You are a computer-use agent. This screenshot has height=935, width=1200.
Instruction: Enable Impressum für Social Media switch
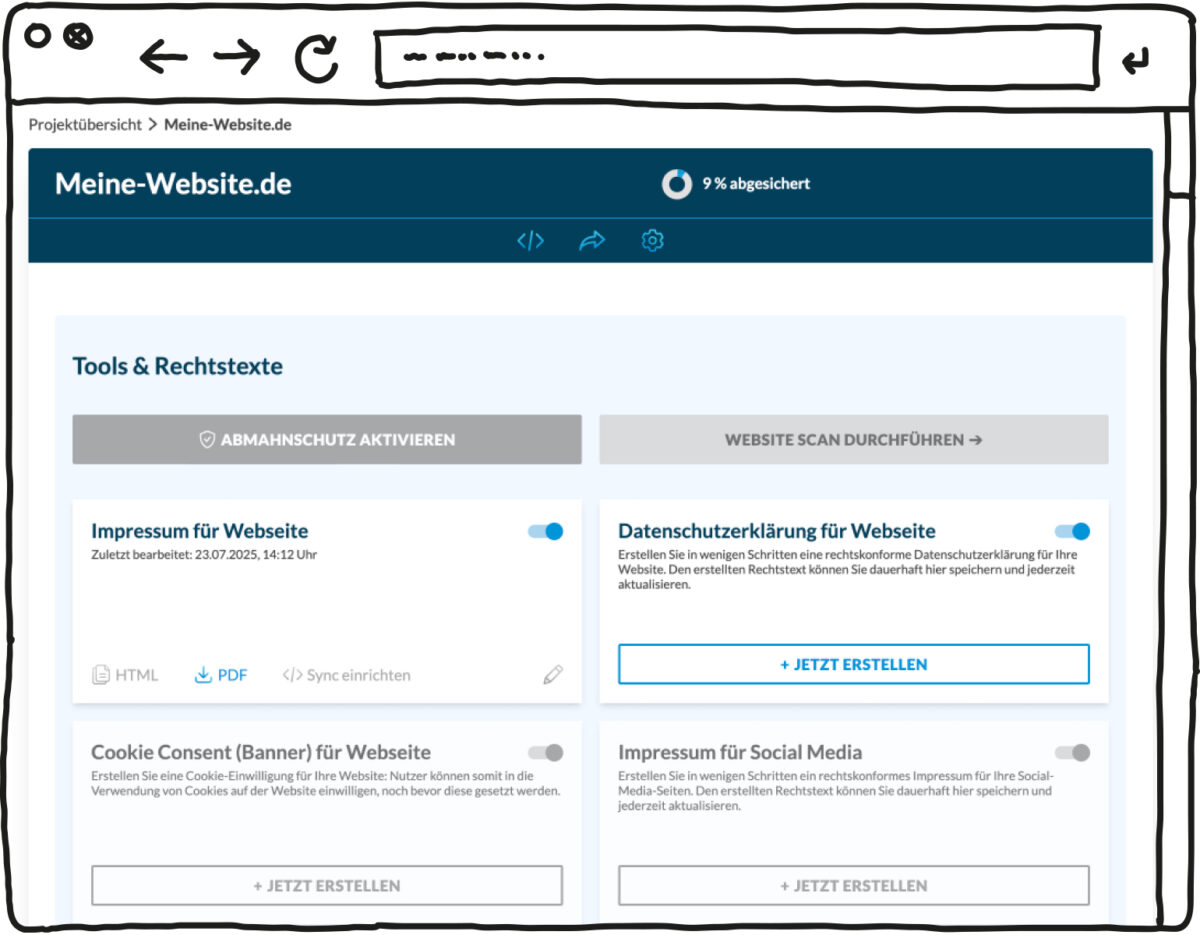click(1072, 752)
